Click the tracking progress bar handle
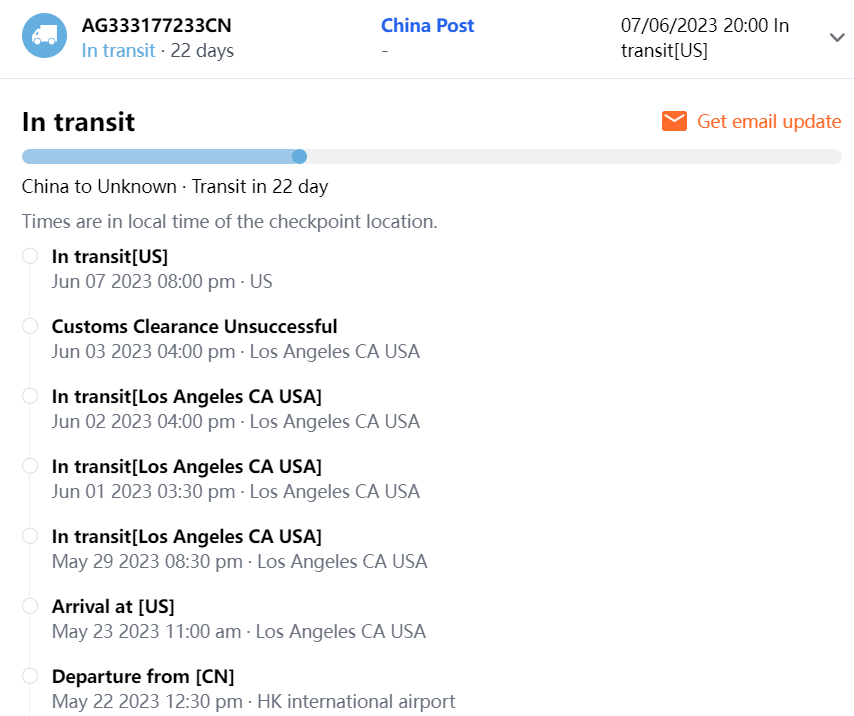The image size is (854, 716). point(299,156)
